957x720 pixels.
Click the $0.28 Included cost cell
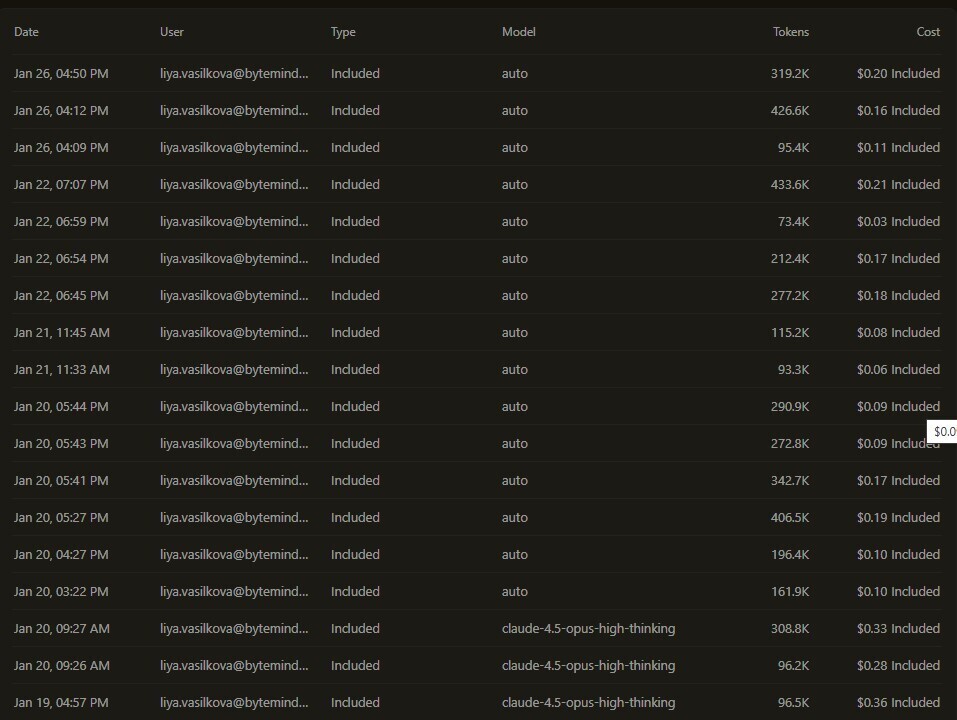point(898,666)
